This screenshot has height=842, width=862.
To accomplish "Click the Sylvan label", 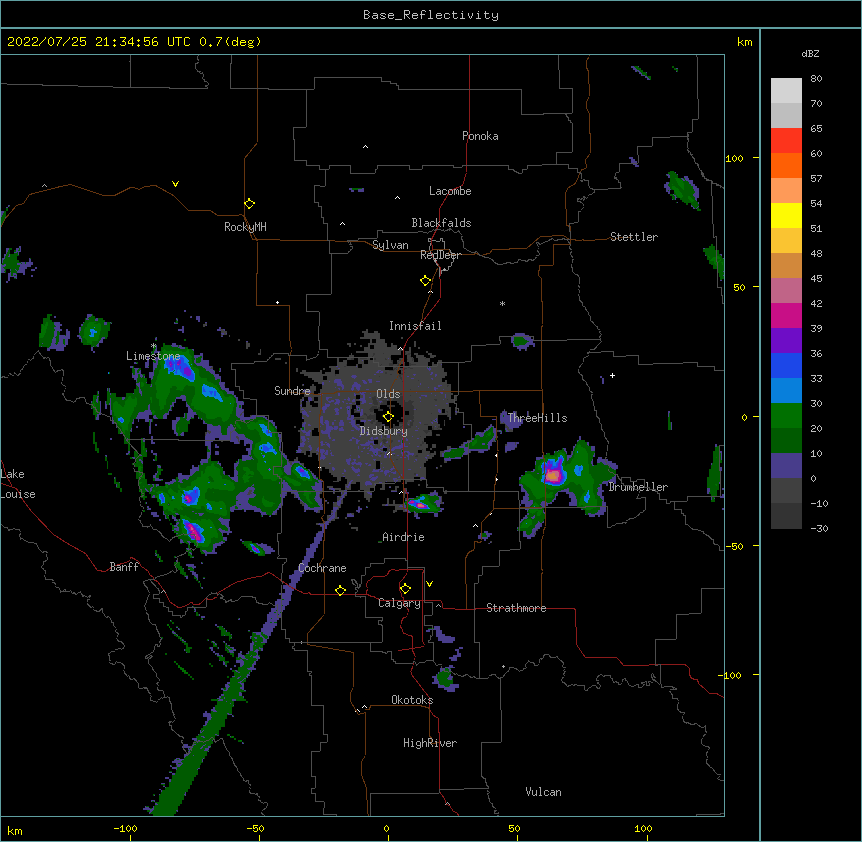I will tap(390, 245).
